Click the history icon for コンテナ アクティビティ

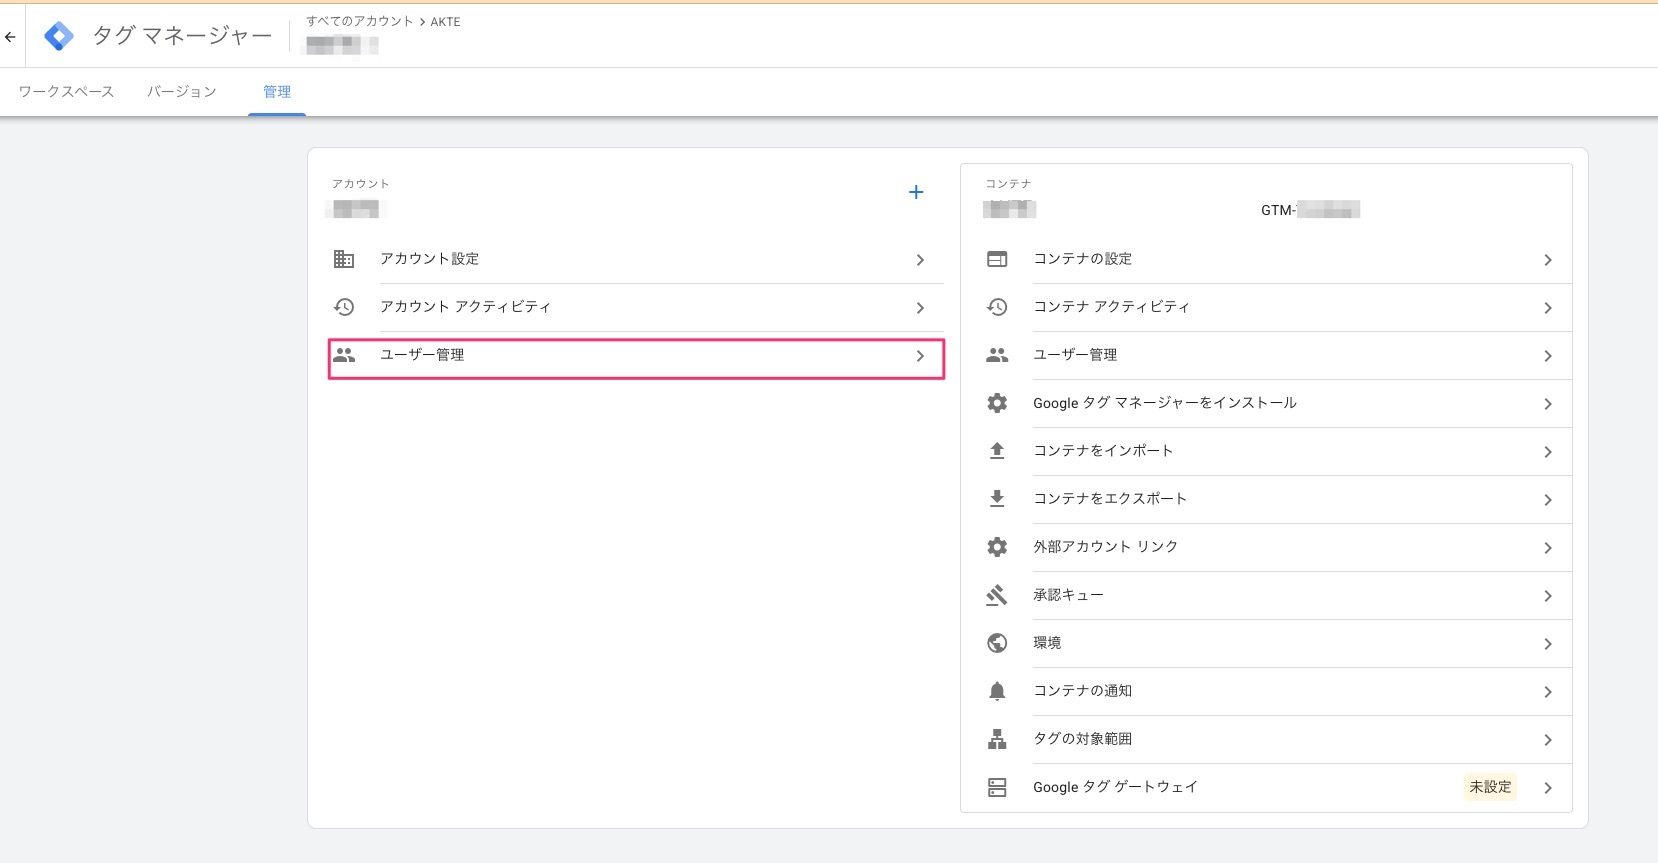(x=997, y=307)
